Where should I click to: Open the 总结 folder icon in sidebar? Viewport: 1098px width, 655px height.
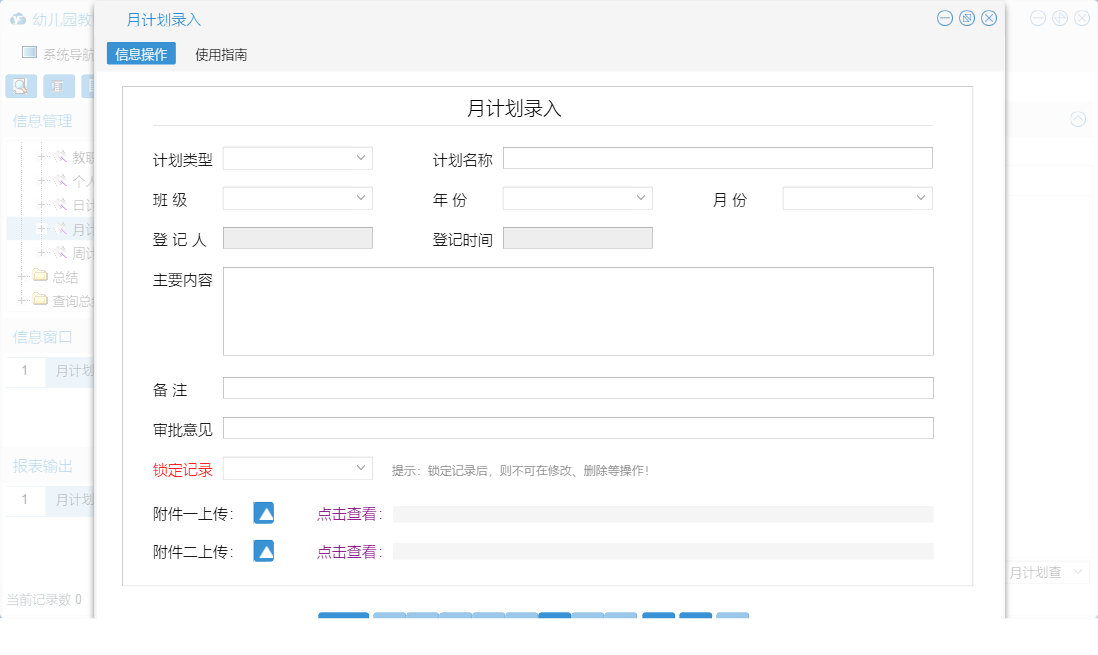click(41, 277)
